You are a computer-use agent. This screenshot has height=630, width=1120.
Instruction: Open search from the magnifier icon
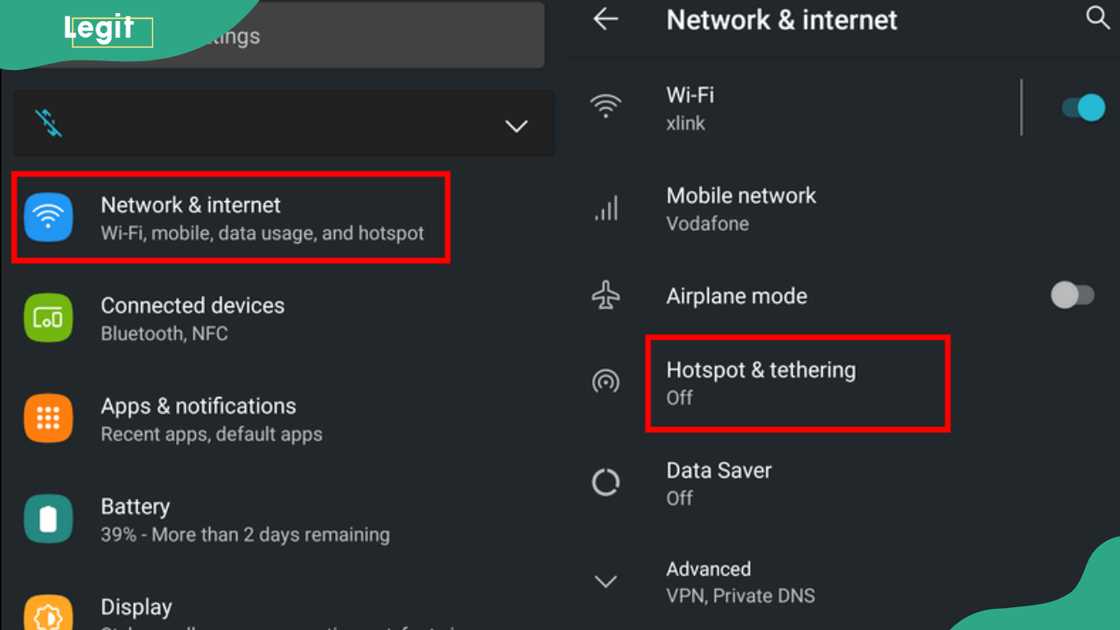pos(1097,18)
